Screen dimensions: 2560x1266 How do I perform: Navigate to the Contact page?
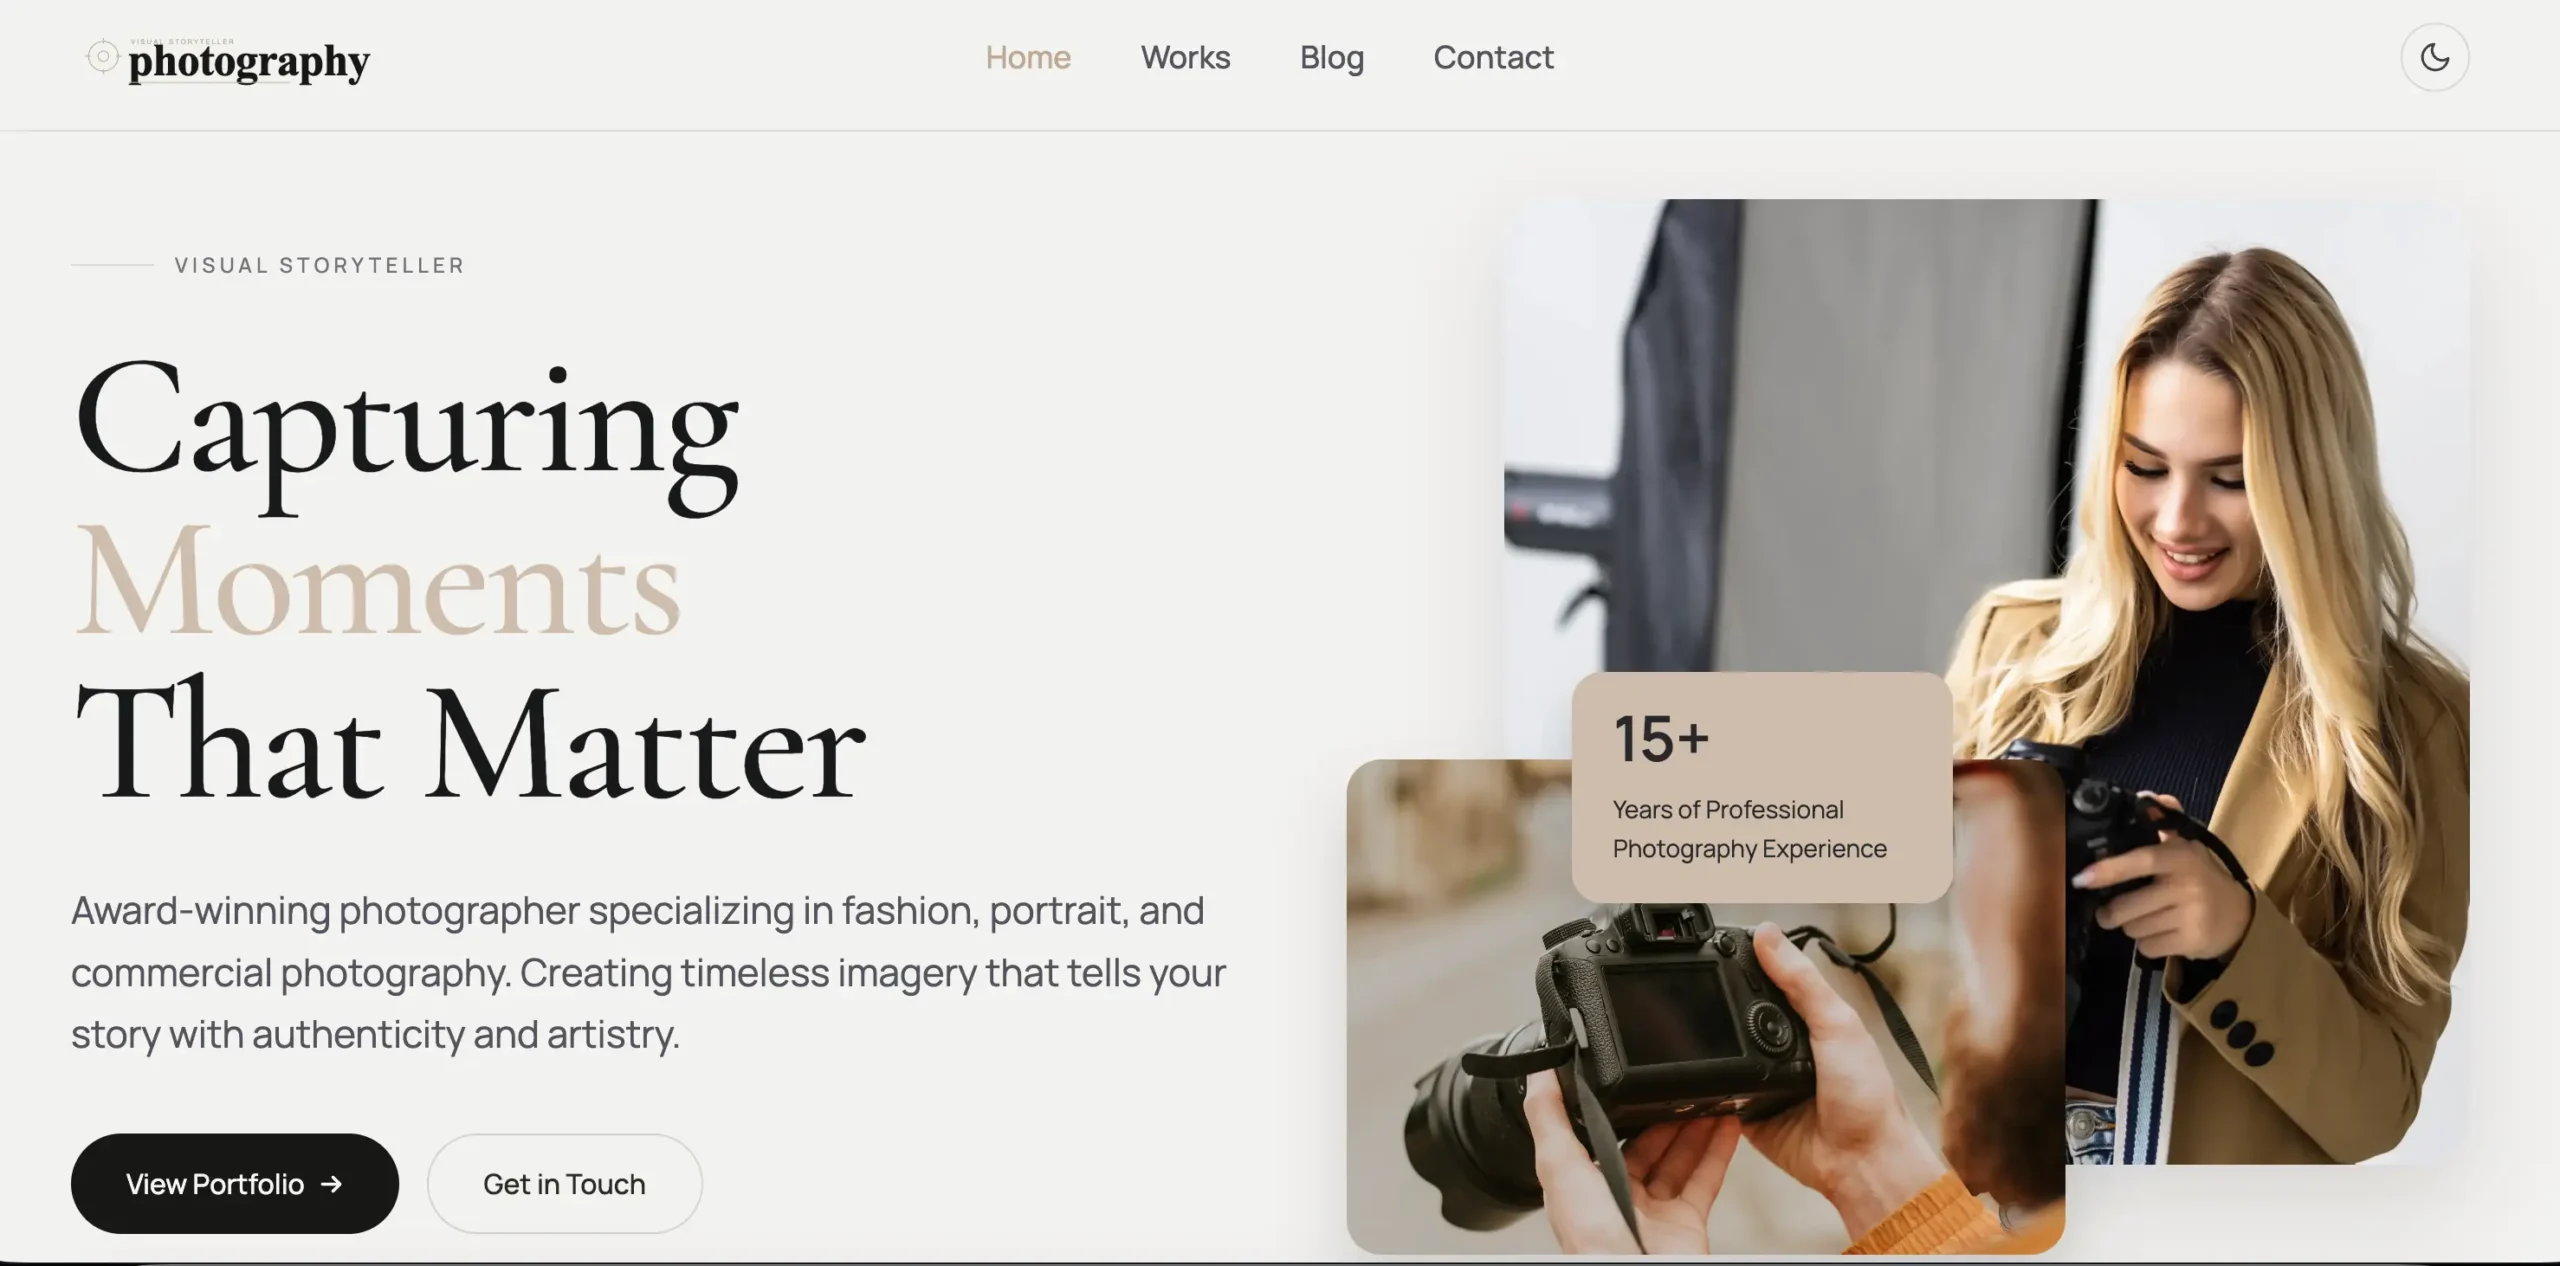1493,57
